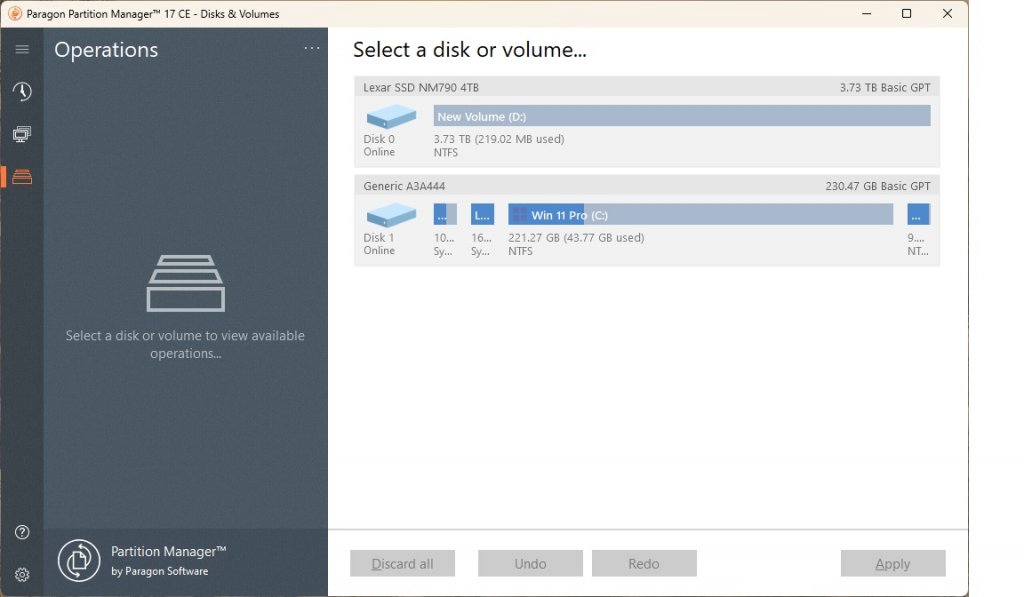Minimize the Paragon Partition Manager window
The width and height of the screenshot is (1024, 597).
pos(867,14)
